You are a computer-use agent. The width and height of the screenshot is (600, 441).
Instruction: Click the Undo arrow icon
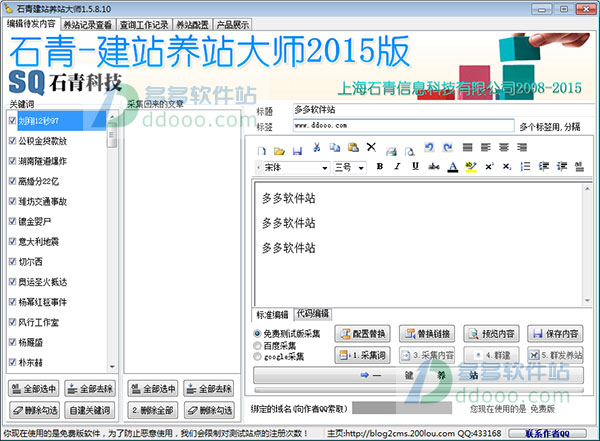(x=427, y=148)
